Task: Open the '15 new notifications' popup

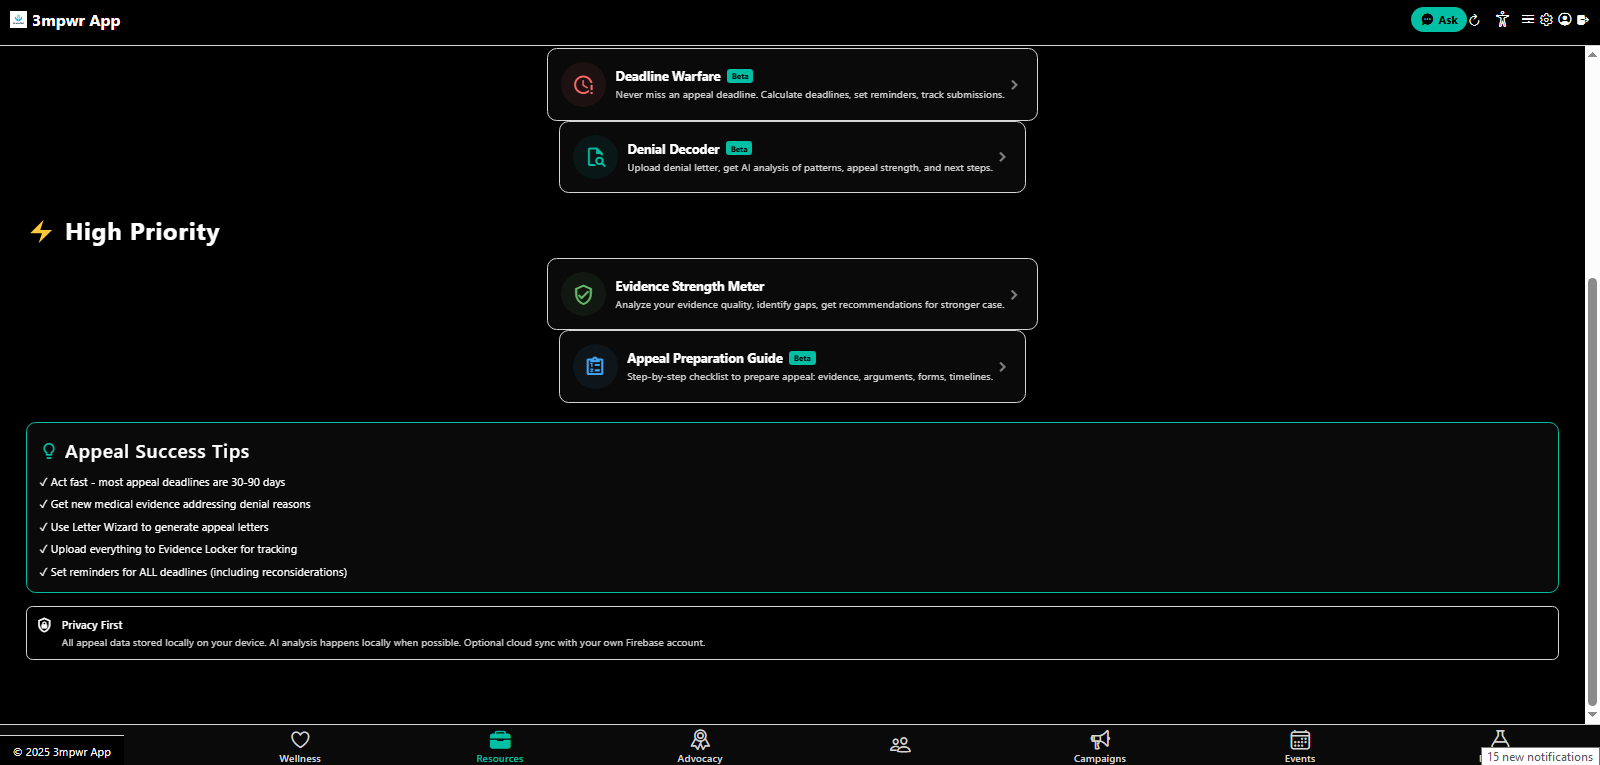Action: [x=1540, y=757]
